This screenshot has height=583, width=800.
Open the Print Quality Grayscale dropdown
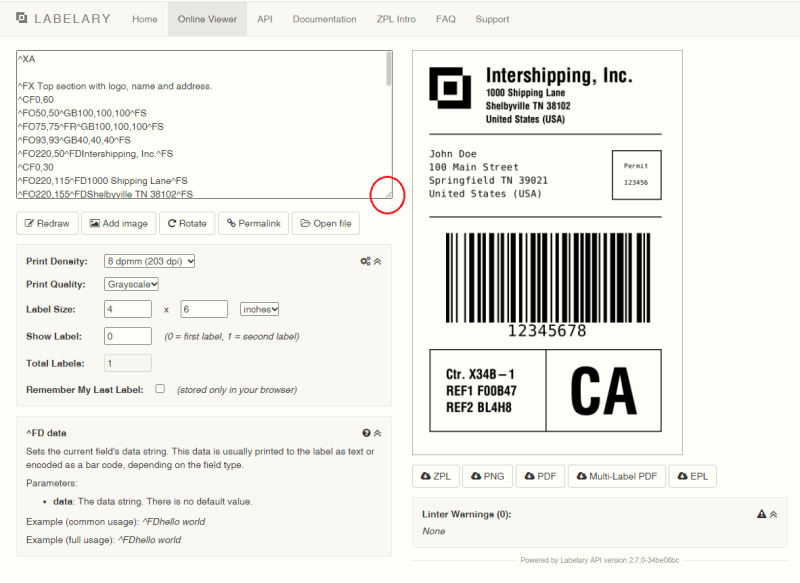(x=131, y=284)
